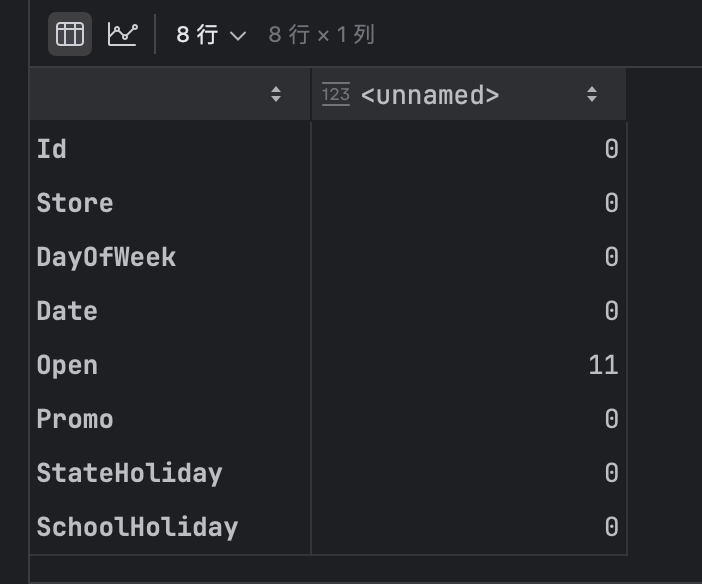The height and width of the screenshot is (584, 702).
Task: Select the Open row label
Action: tap(67, 365)
